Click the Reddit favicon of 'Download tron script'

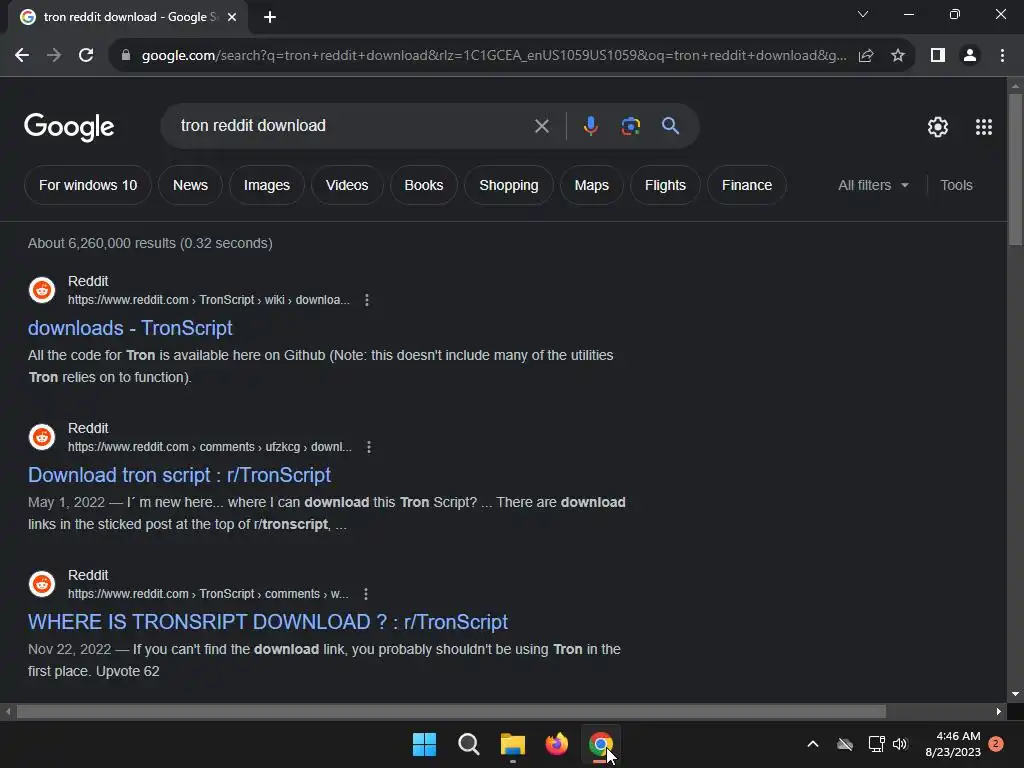(x=42, y=437)
